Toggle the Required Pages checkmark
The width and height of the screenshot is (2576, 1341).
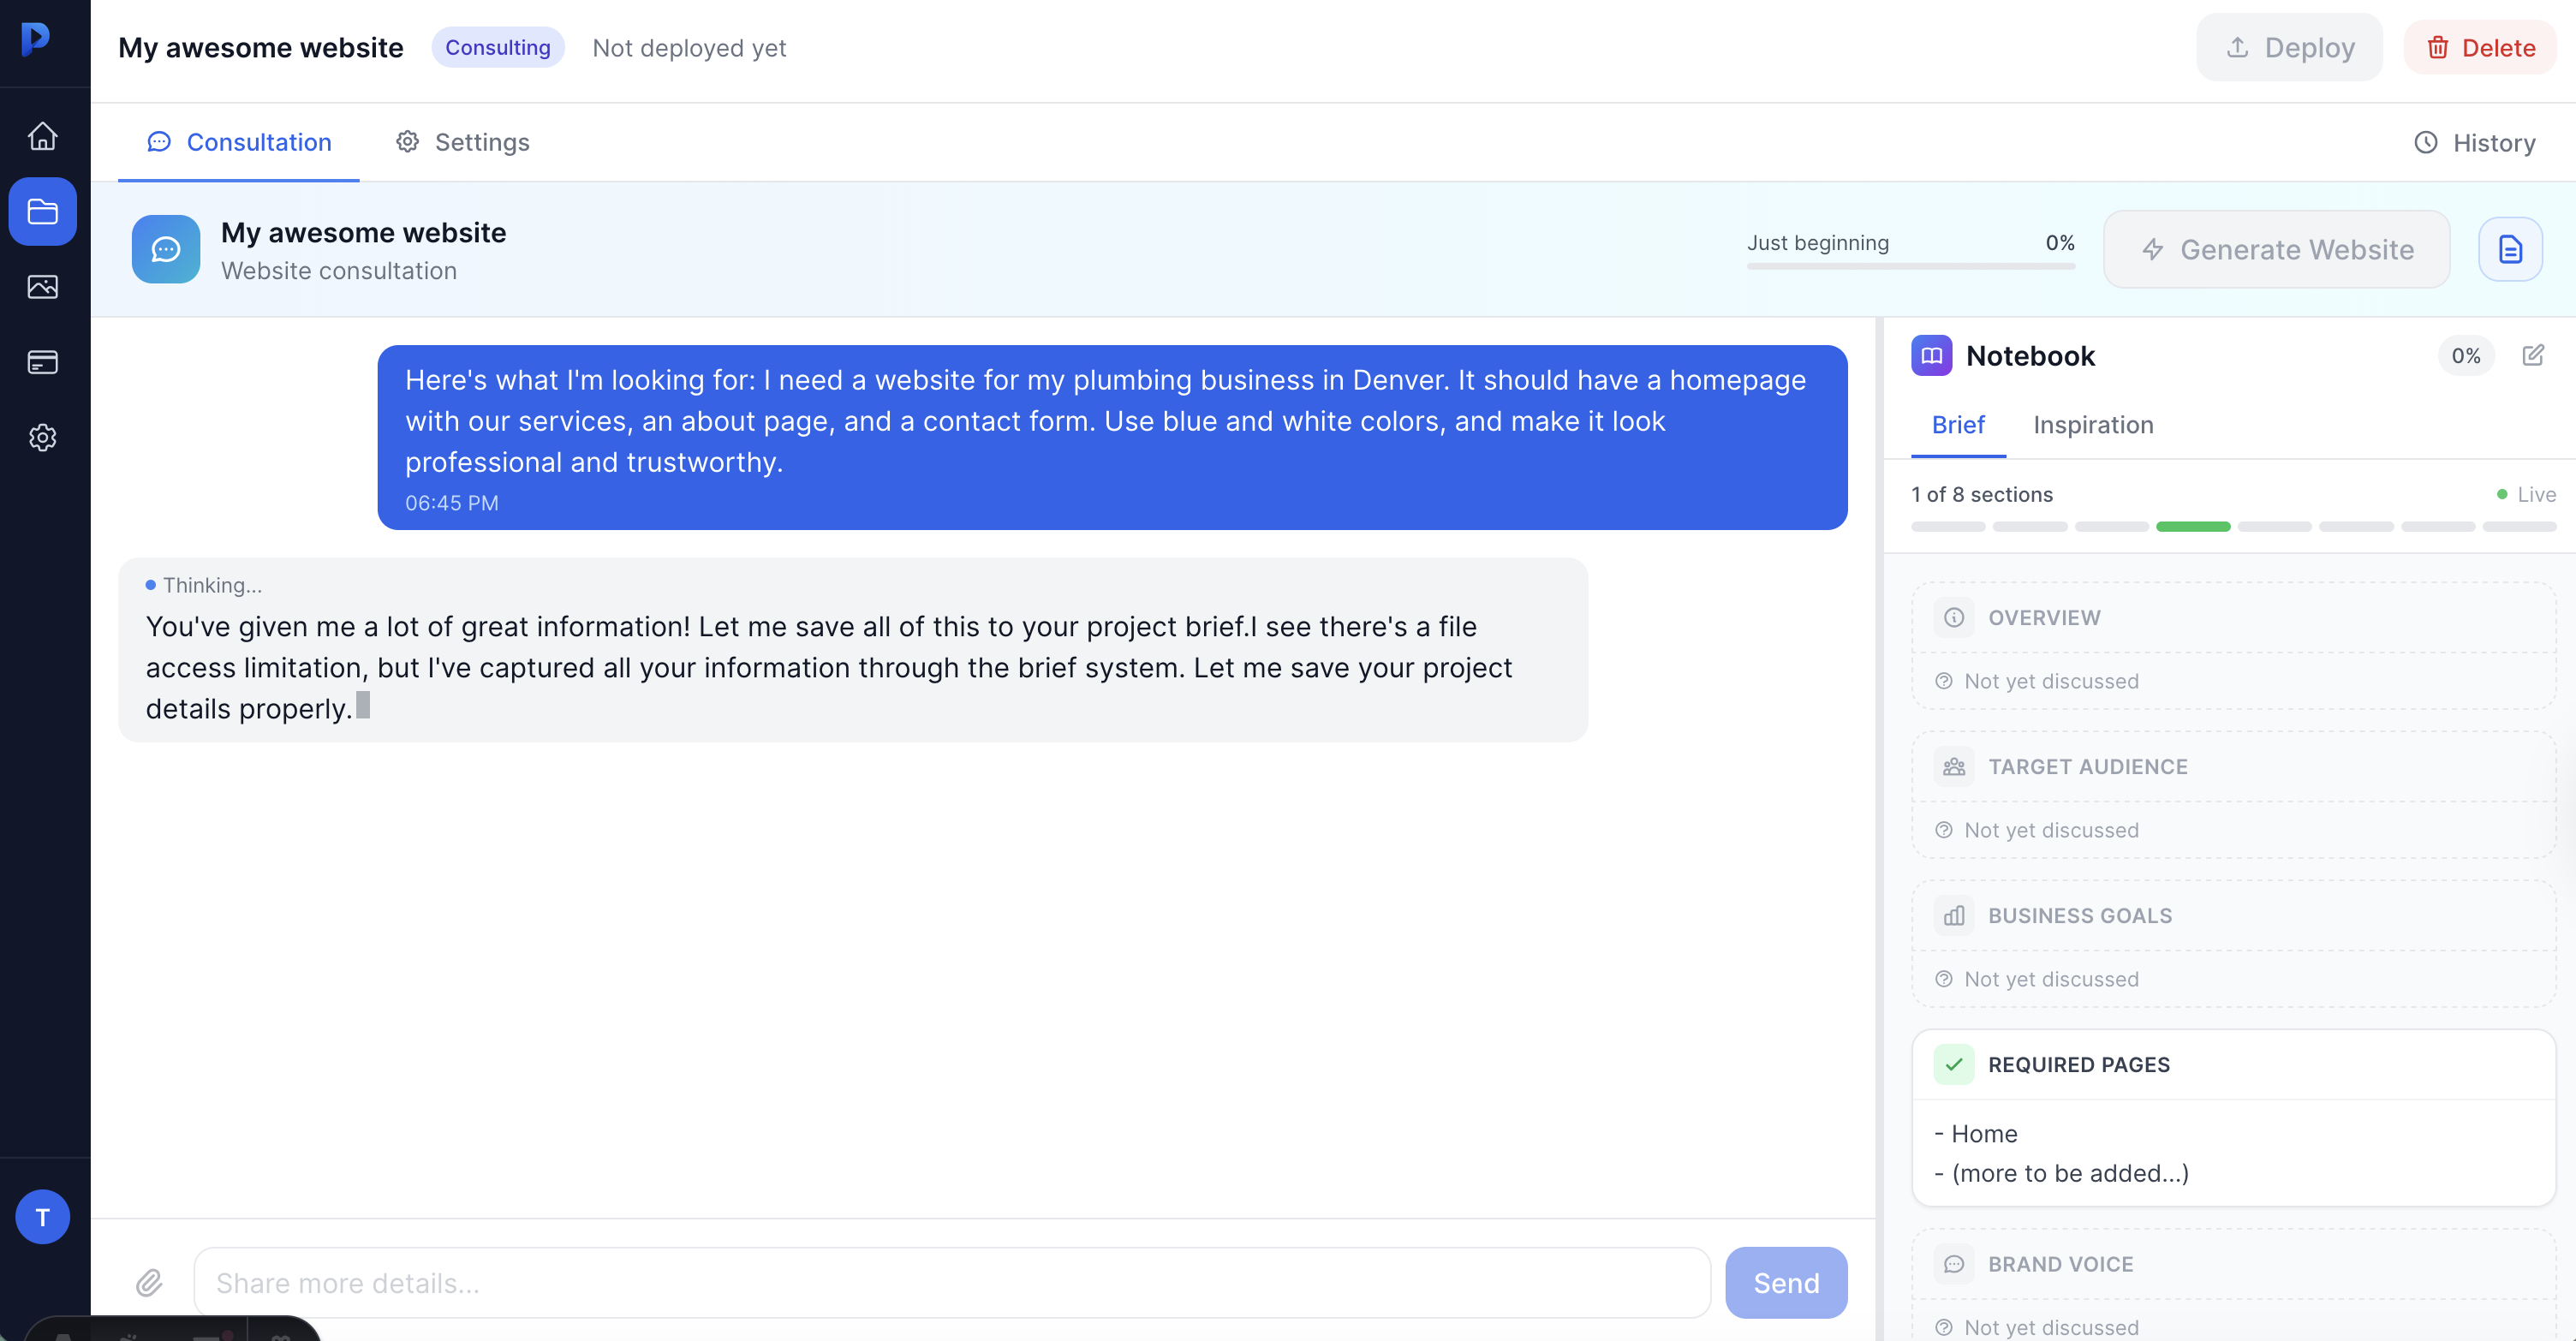point(1953,1065)
